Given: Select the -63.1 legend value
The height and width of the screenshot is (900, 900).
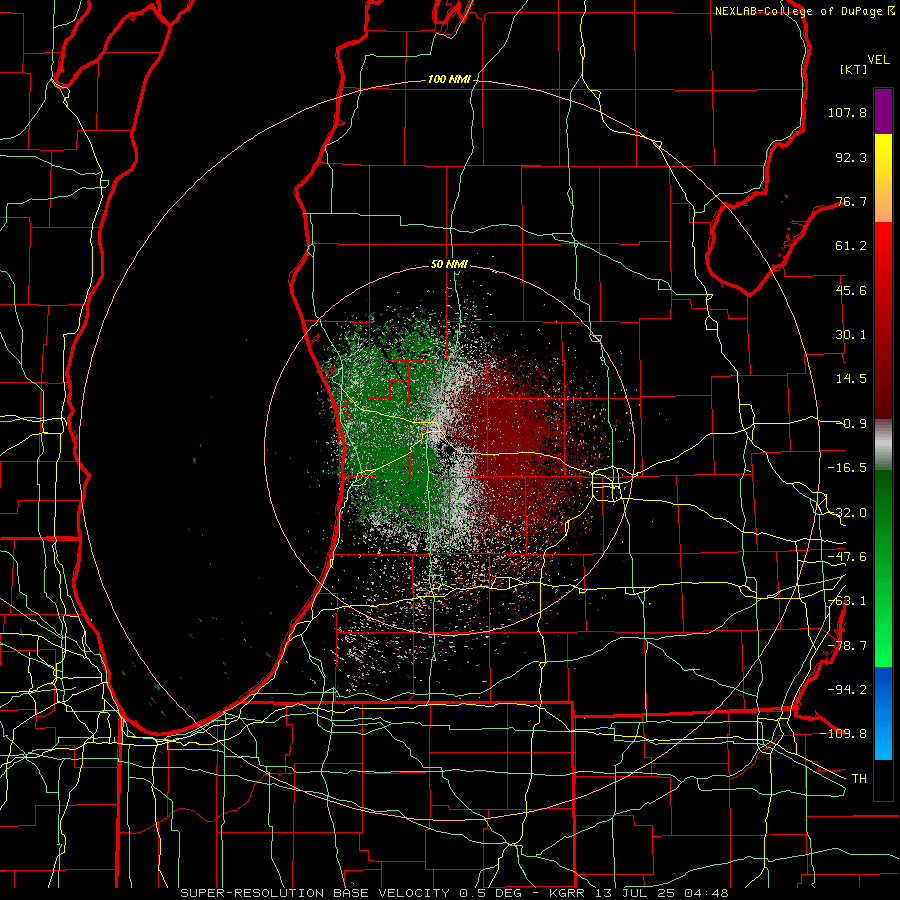Looking at the screenshot, I should click(x=847, y=601).
